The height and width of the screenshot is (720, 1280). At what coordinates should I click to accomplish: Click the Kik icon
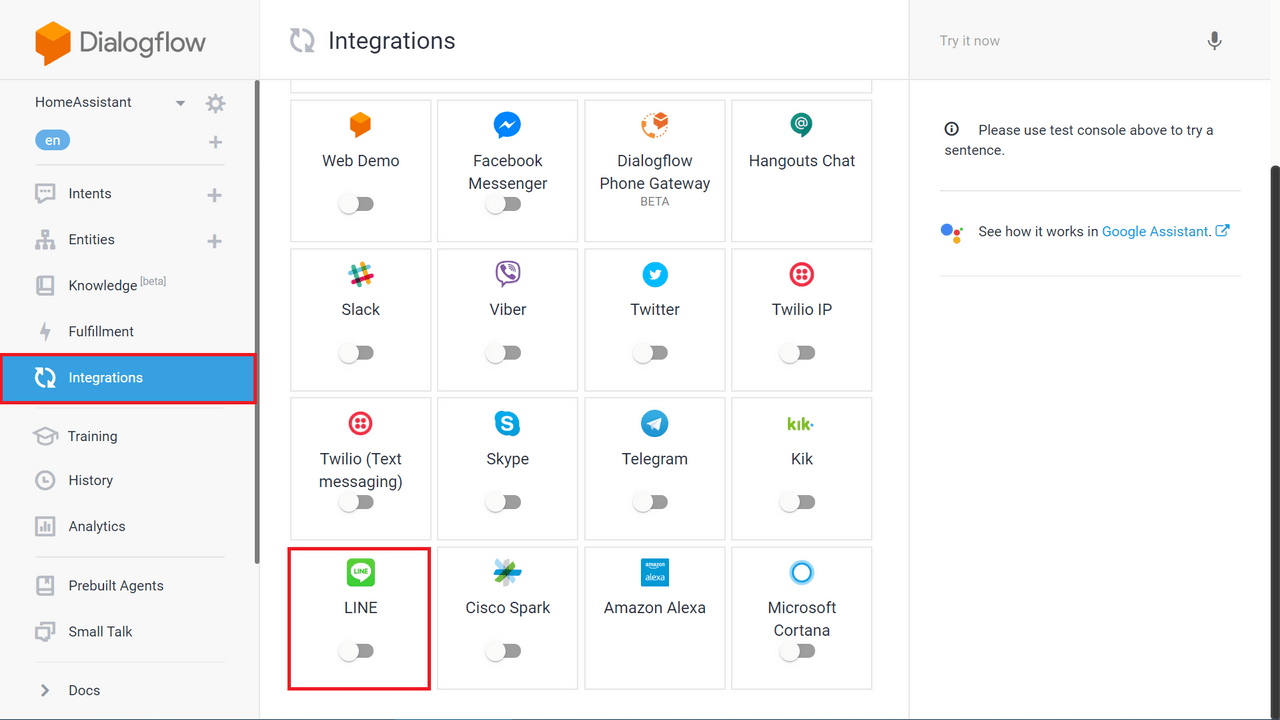[x=801, y=424]
